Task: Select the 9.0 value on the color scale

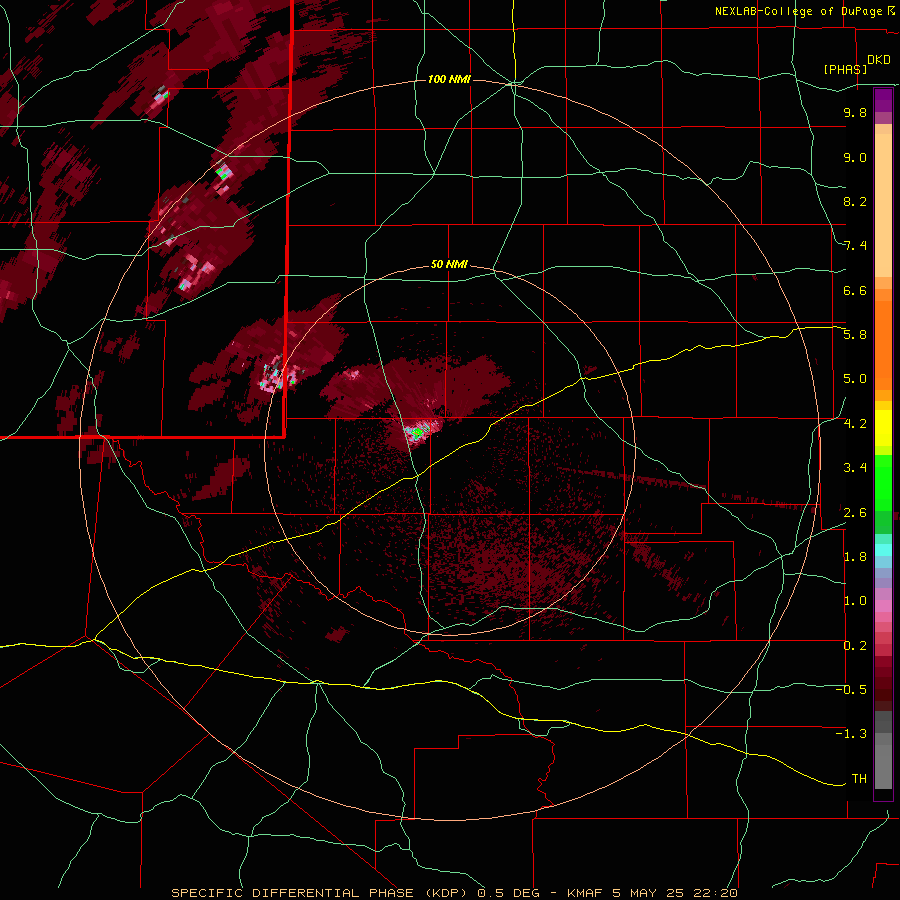Action: pos(855,157)
